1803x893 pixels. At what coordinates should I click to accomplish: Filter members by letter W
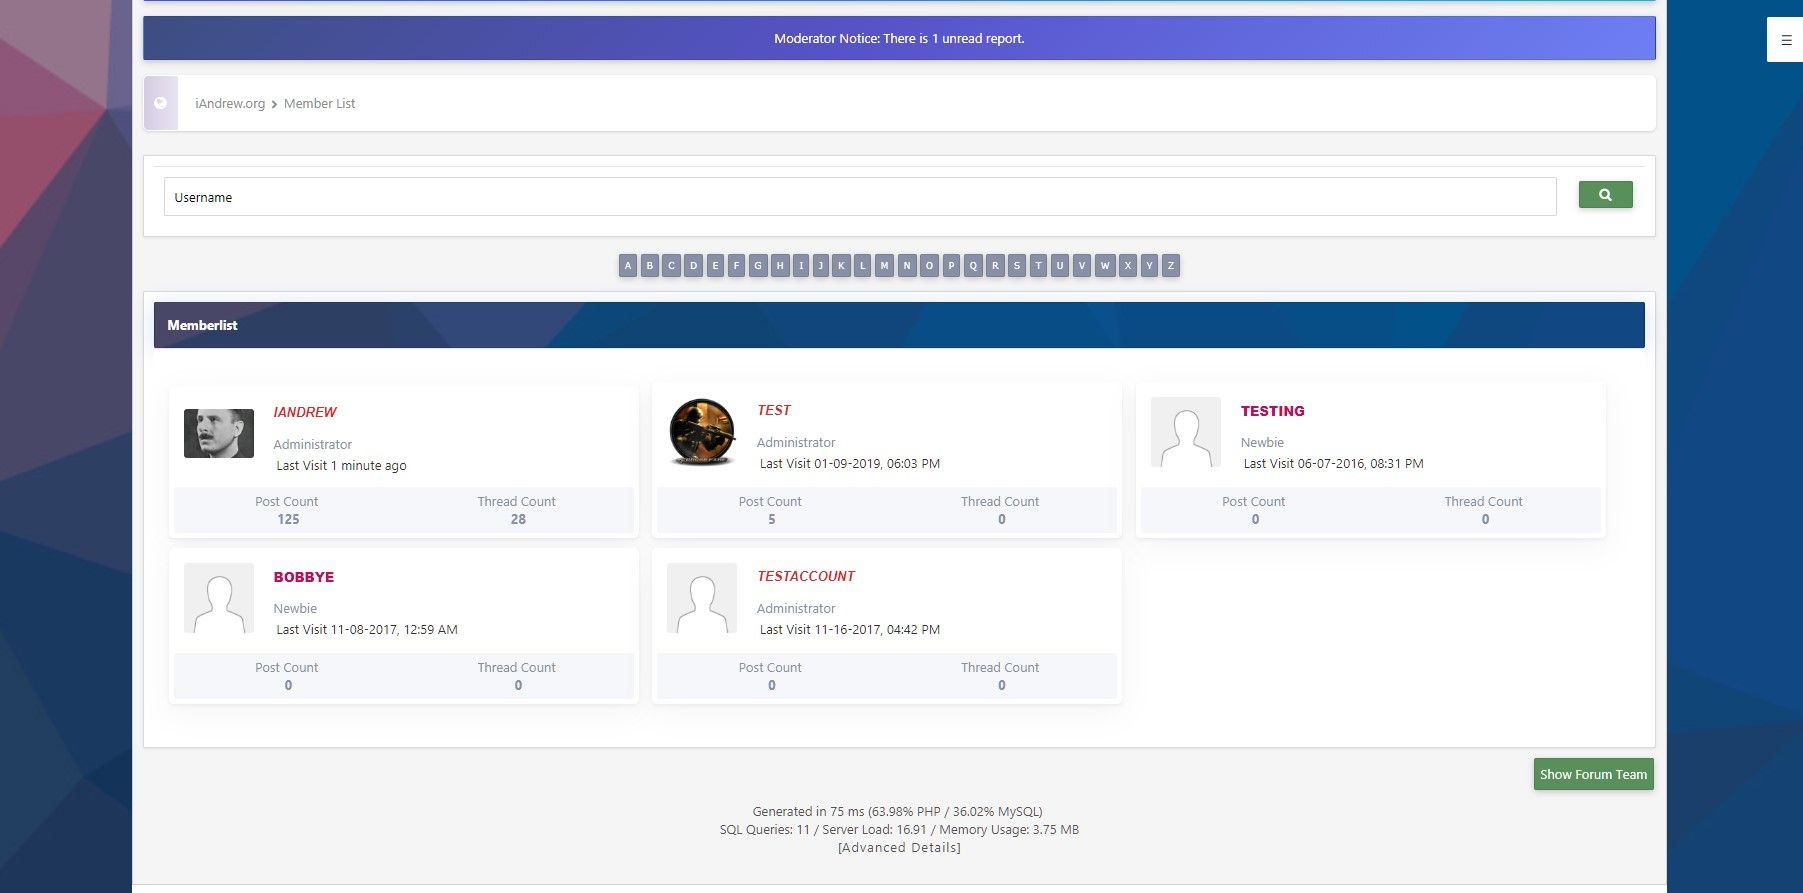coord(1105,266)
